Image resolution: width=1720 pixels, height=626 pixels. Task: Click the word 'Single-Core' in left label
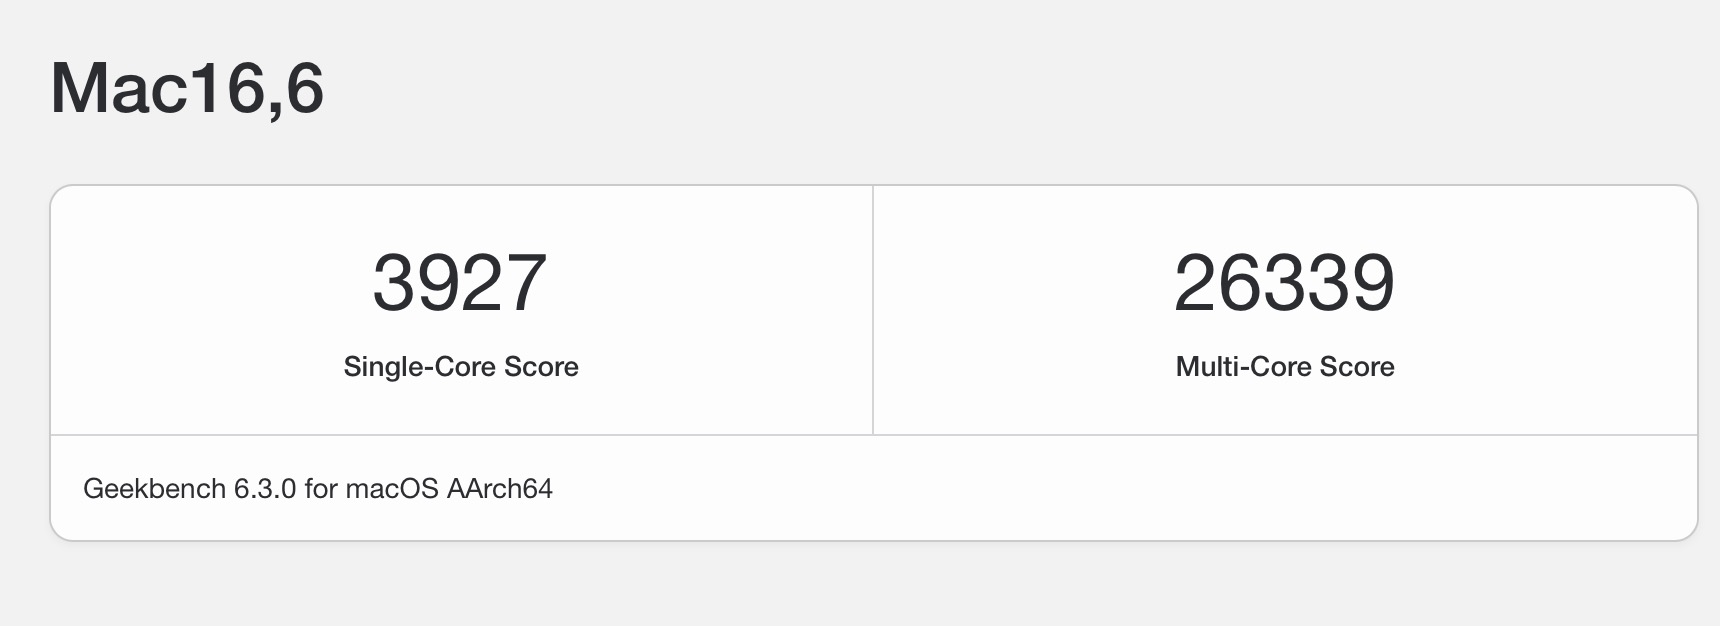pyautogui.click(x=419, y=367)
